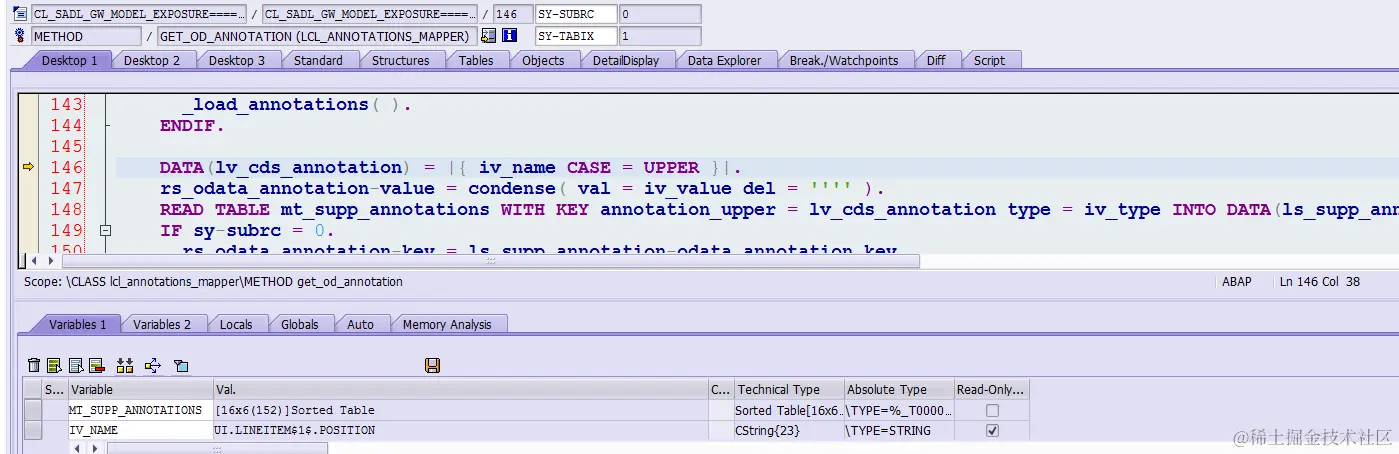The image size is (1399, 454).
Task: Toggle Read-Only checkbox for IV_NAME
Action: [x=992, y=431]
